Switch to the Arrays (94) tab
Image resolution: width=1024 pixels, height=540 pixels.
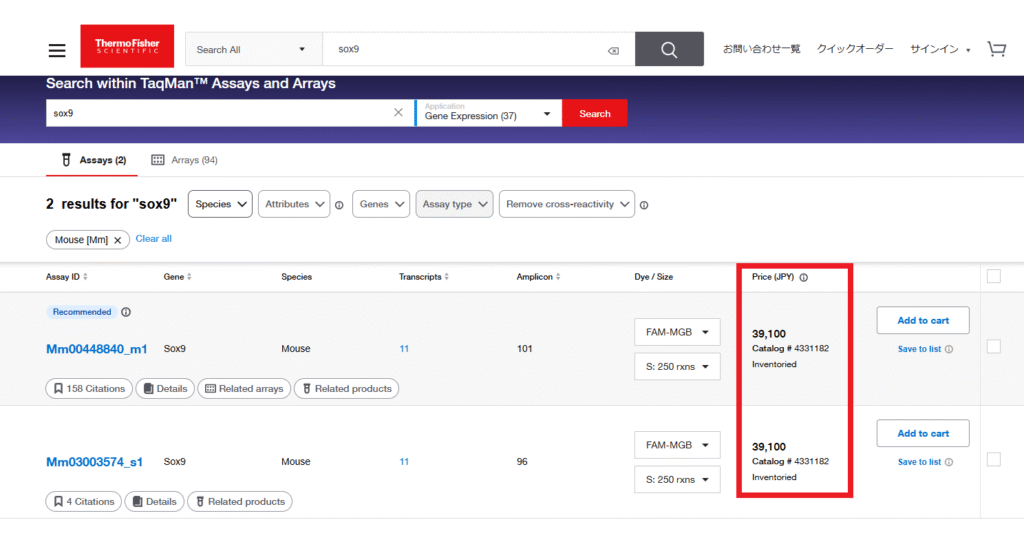[184, 160]
